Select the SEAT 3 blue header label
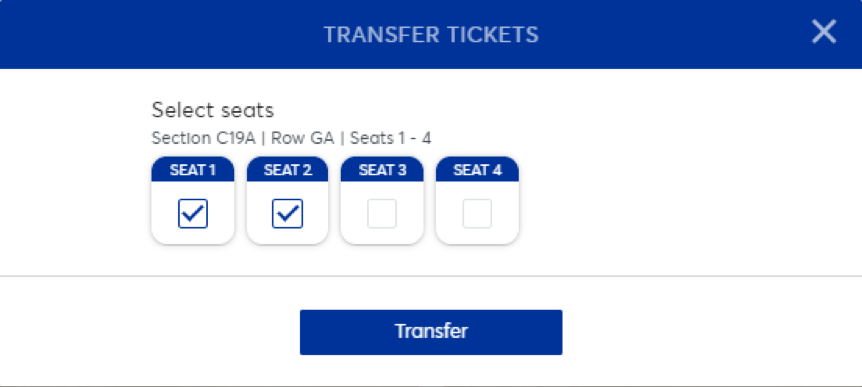This screenshot has width=862, height=387. click(382, 170)
